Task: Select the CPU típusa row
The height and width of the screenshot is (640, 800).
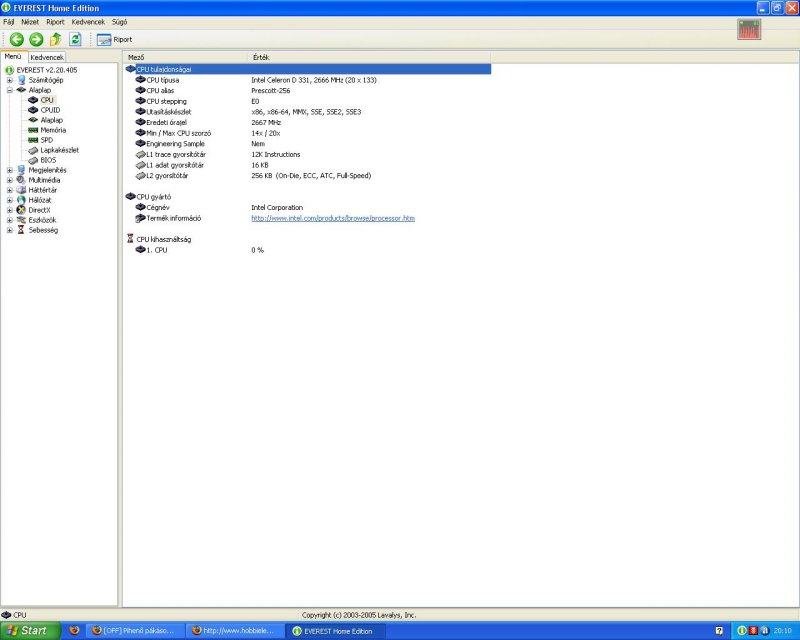Action: coord(308,80)
